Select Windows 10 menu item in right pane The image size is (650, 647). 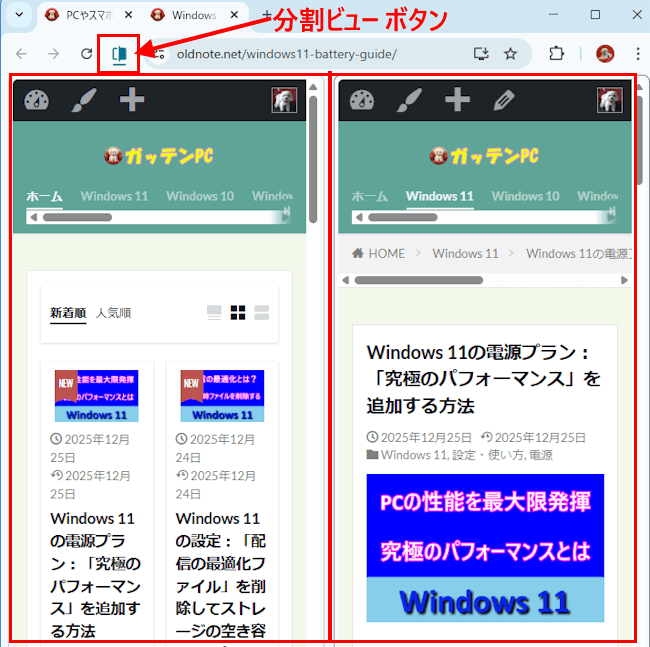[526, 196]
